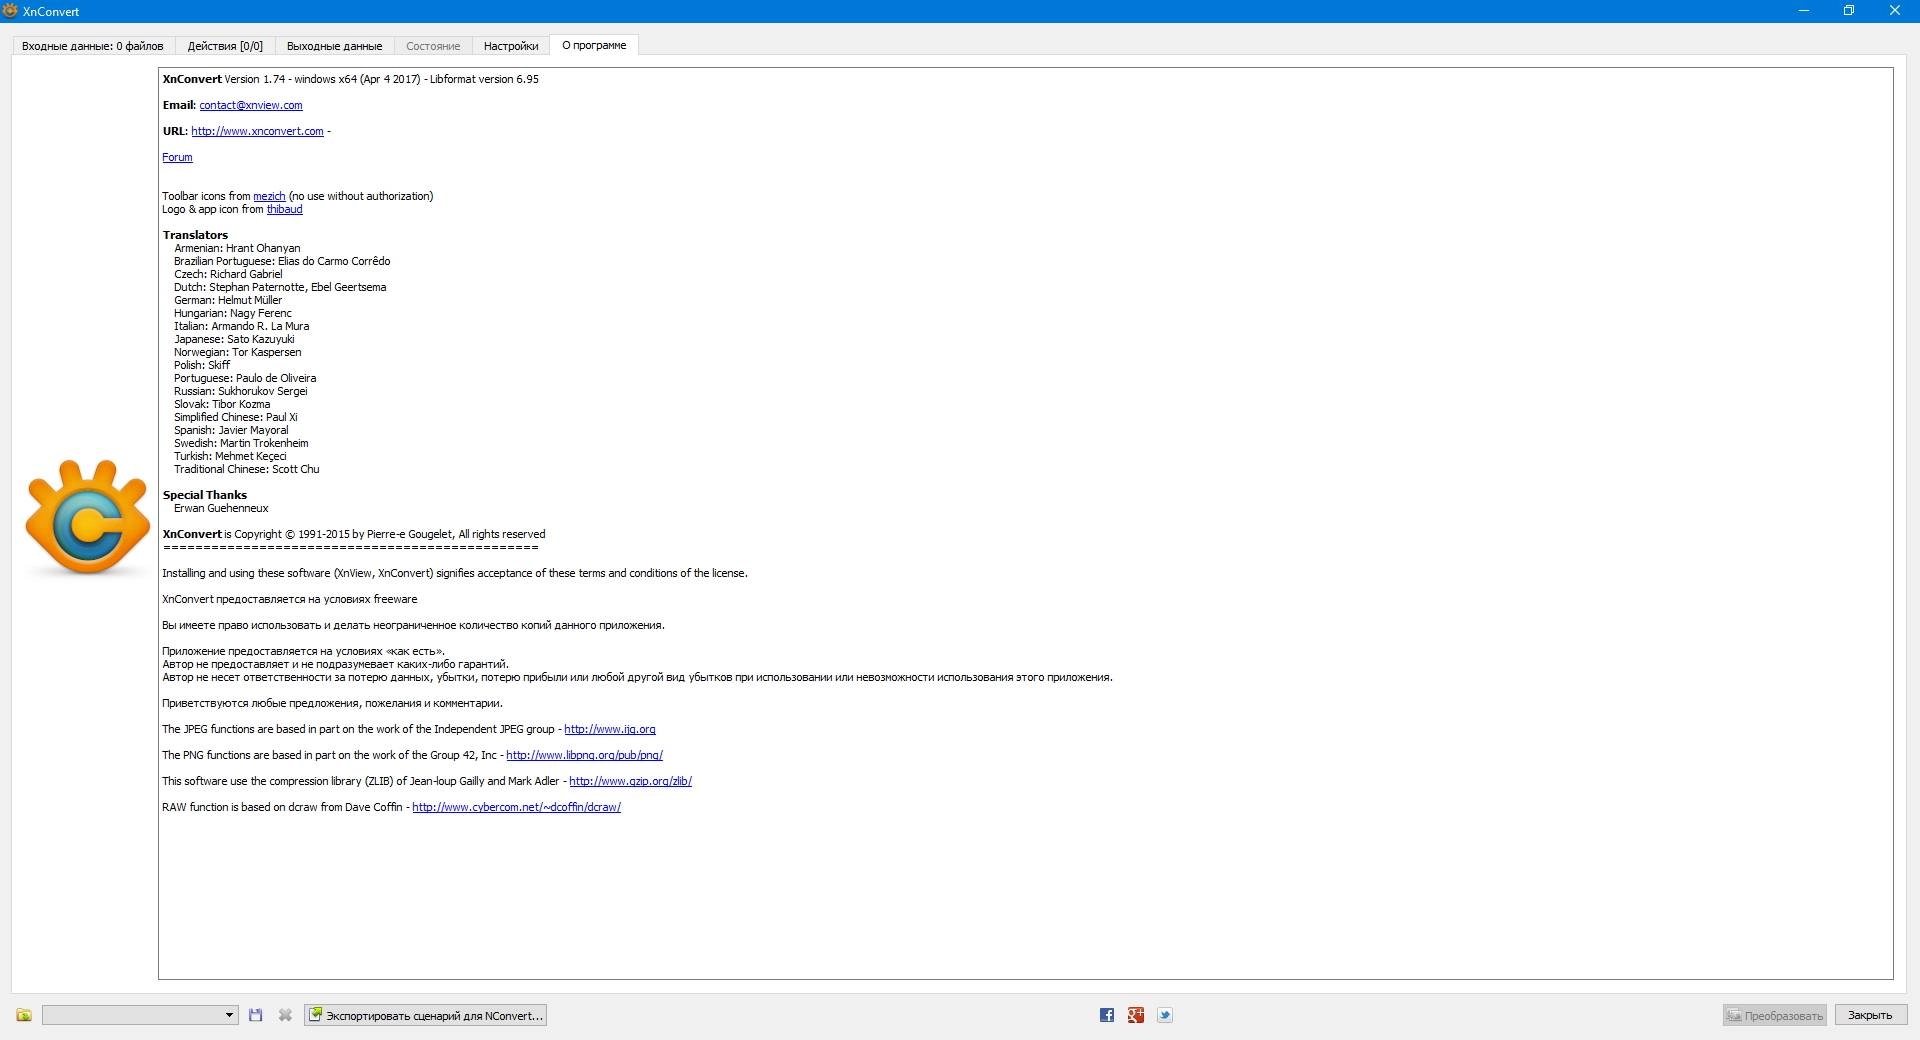The image size is (1920, 1040).
Task: Click the Закрыть button
Action: (x=1869, y=1015)
